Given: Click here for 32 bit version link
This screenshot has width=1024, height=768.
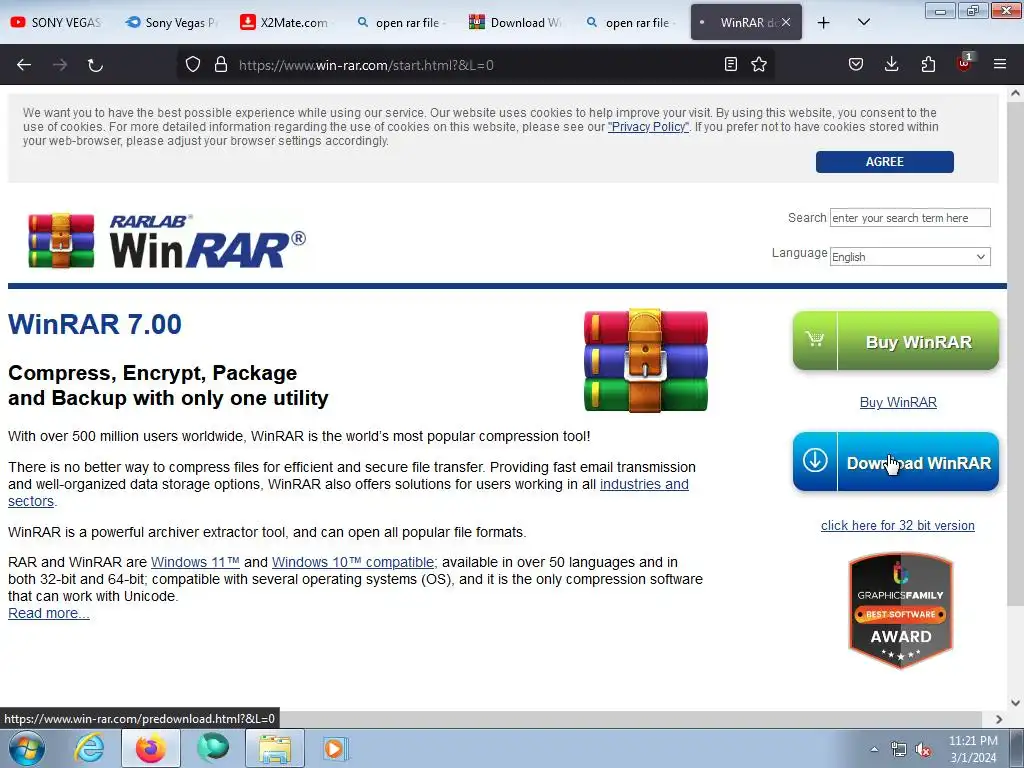Looking at the screenshot, I should point(898,526).
